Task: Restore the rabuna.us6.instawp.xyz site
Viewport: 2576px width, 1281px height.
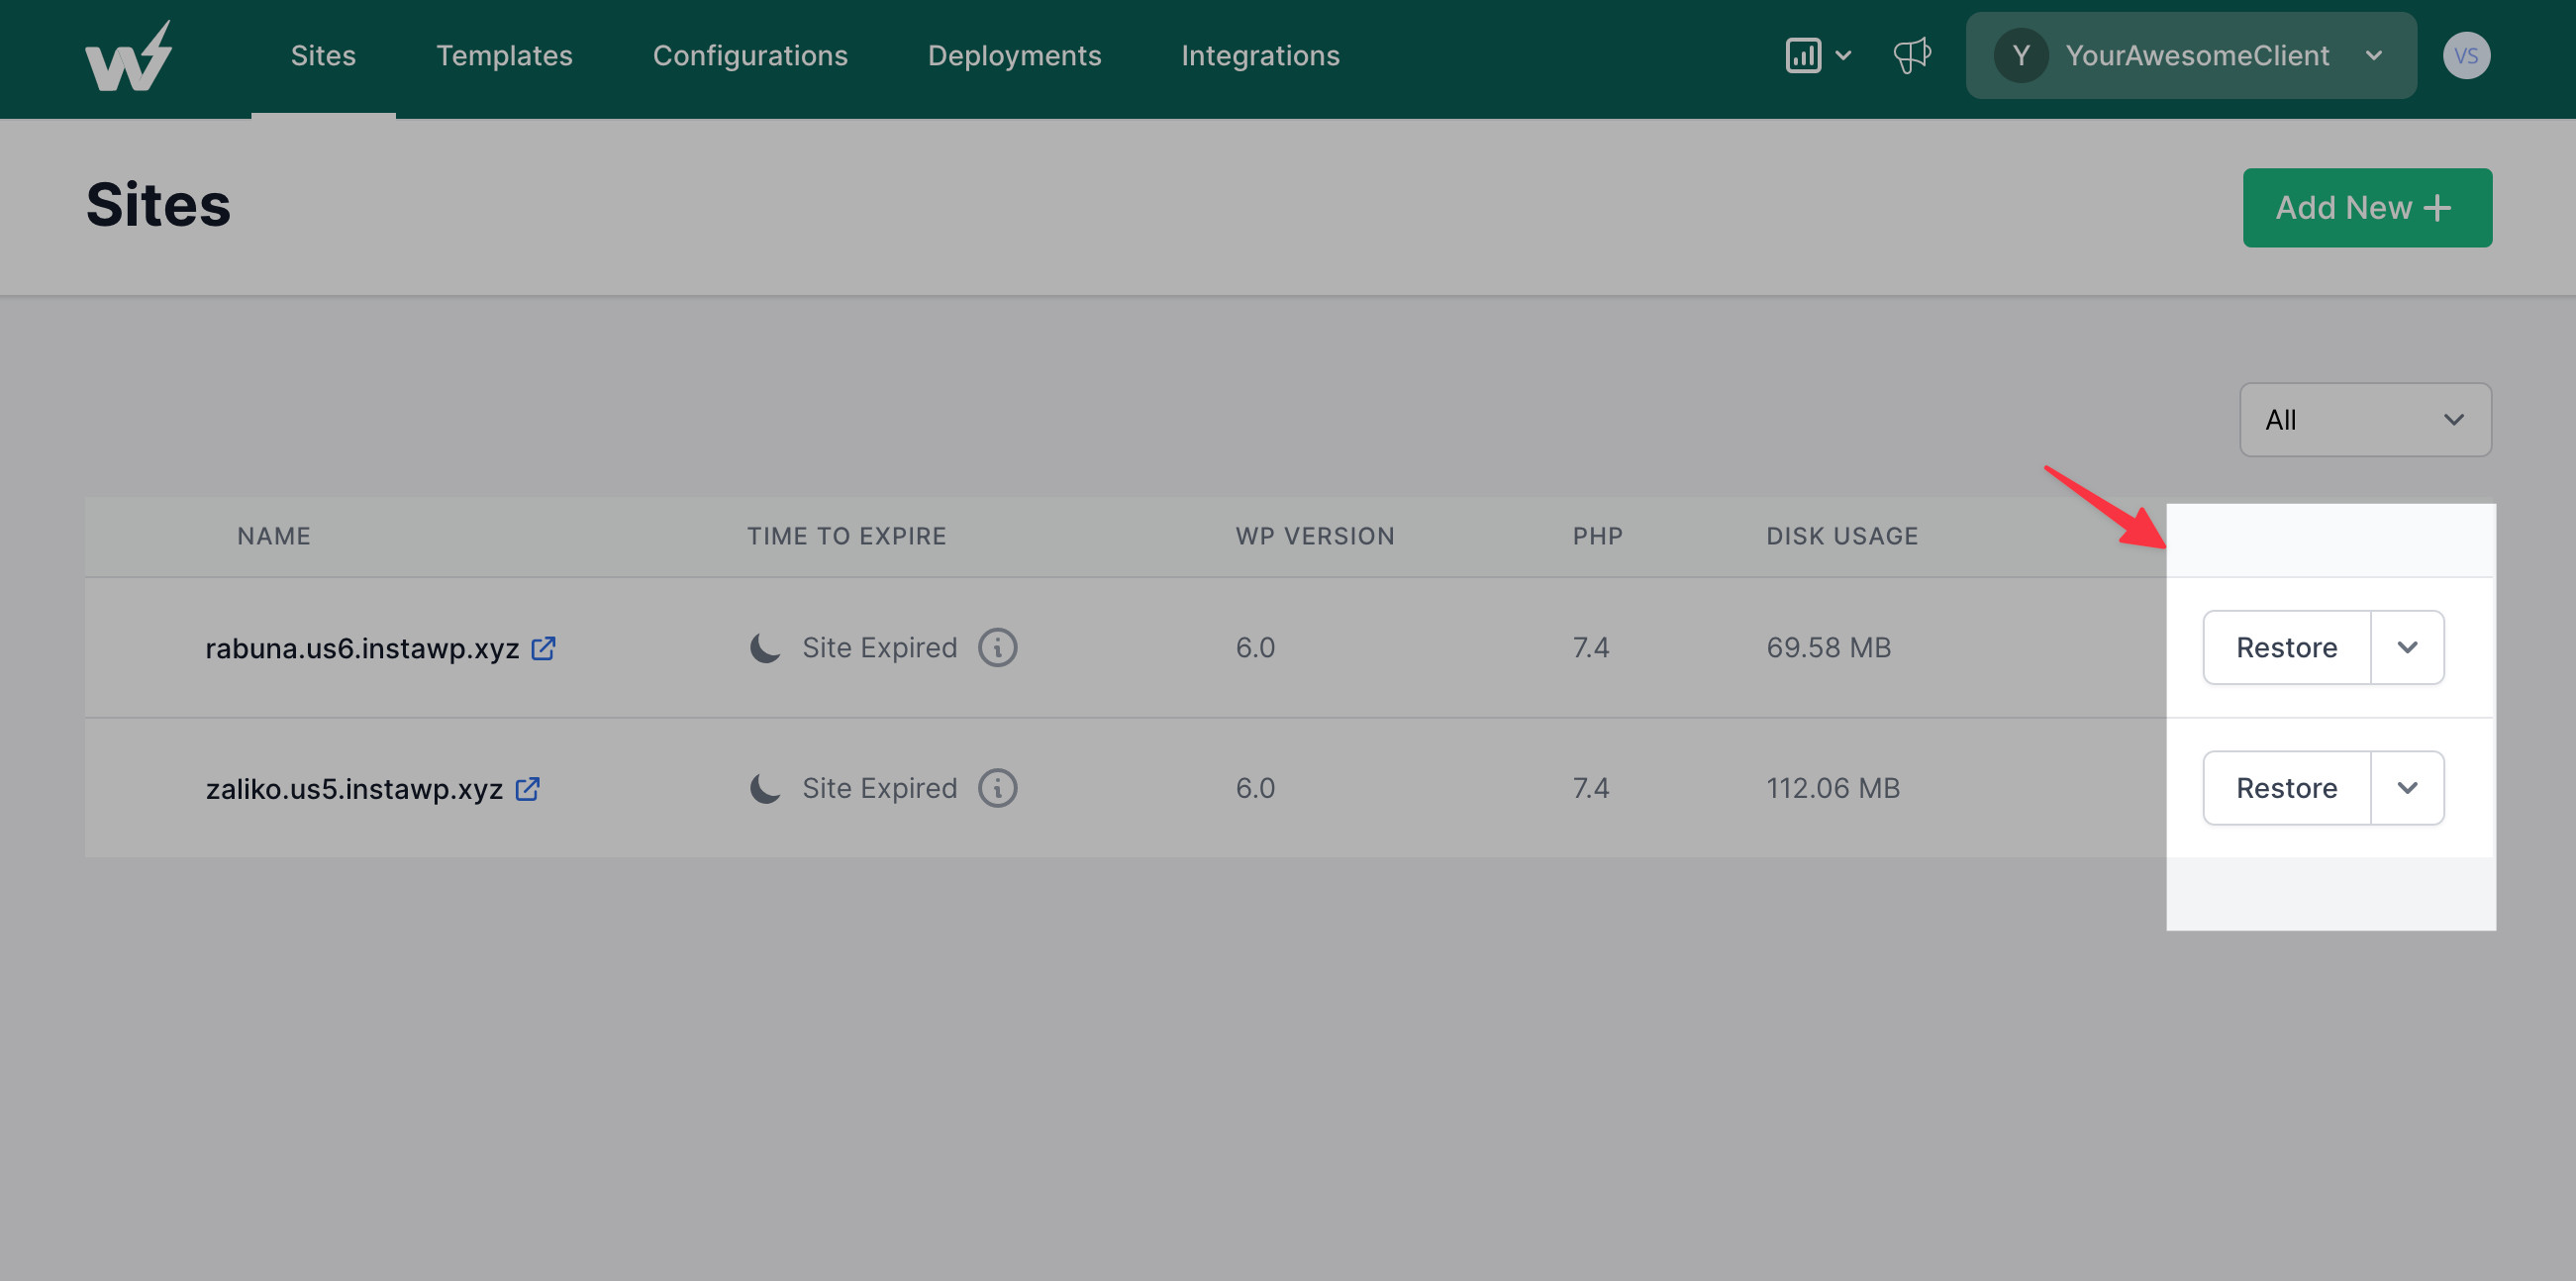Action: tap(2286, 647)
